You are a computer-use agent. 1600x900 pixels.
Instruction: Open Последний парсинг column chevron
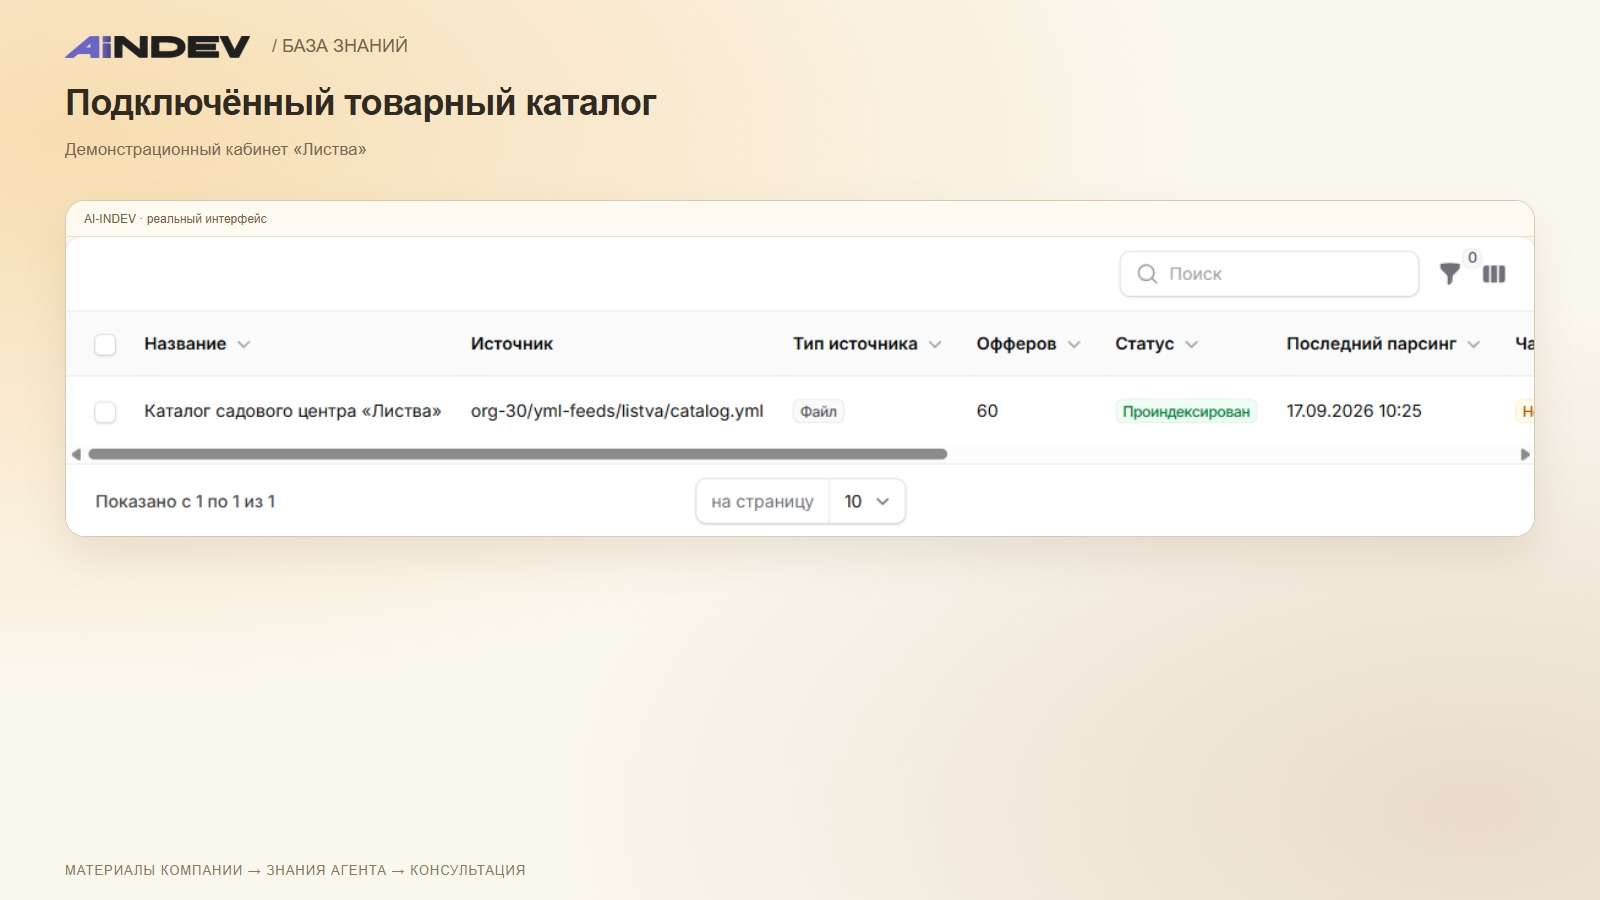(x=1473, y=345)
